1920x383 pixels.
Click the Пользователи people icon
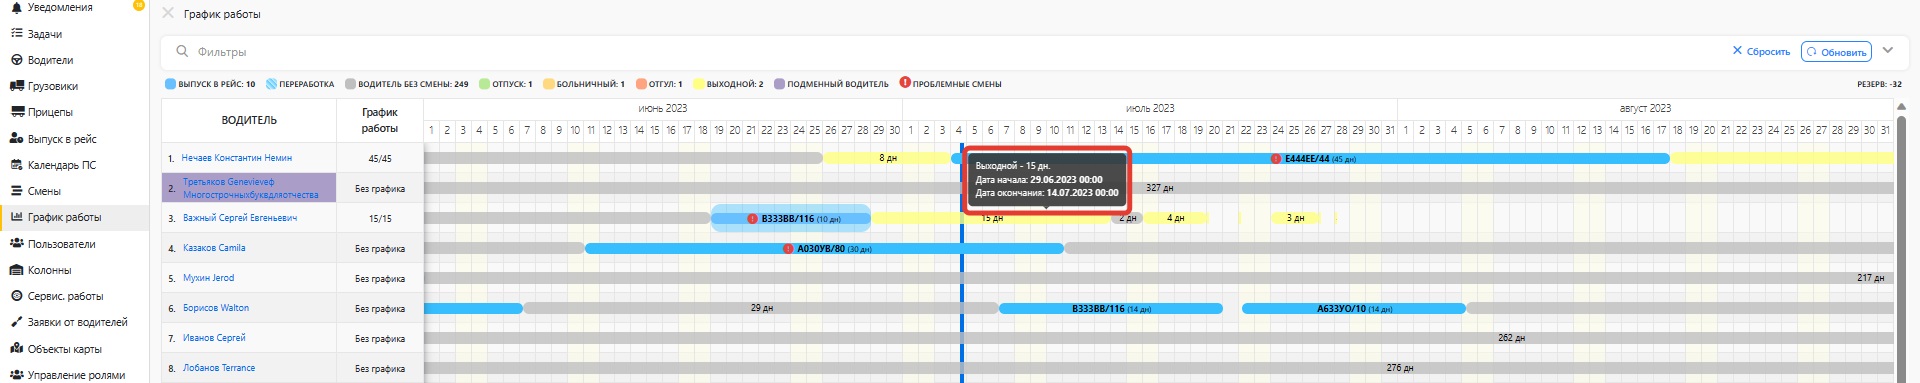16,244
